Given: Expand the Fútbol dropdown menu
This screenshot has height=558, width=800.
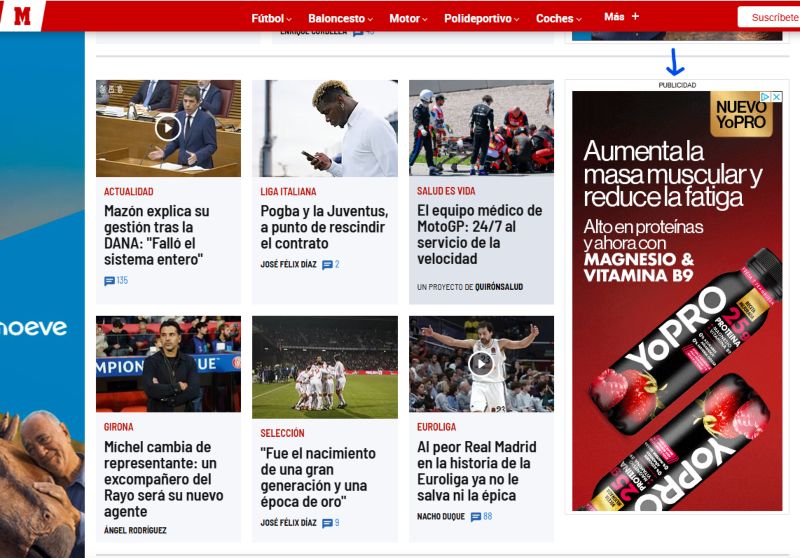Looking at the screenshot, I should [271, 18].
